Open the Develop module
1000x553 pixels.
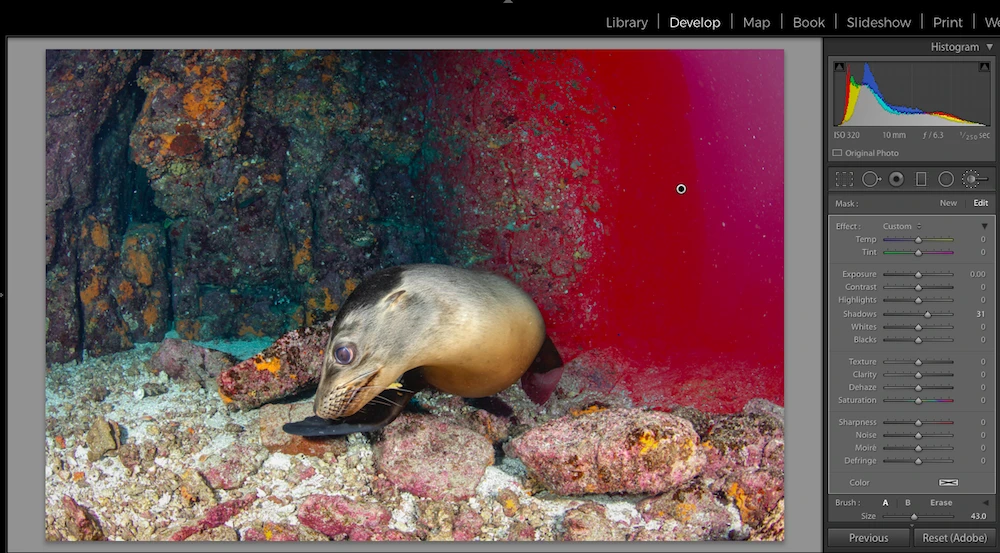695,22
